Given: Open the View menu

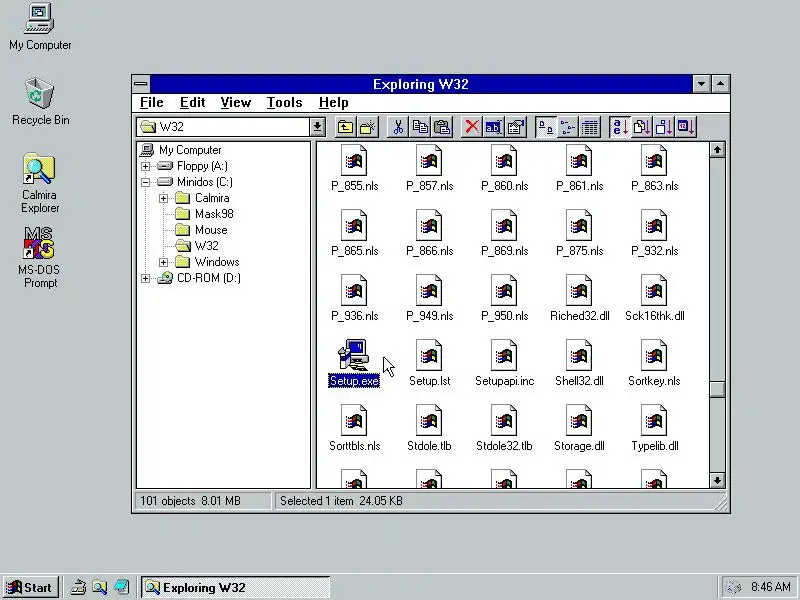Looking at the screenshot, I should pyautogui.click(x=236, y=103).
